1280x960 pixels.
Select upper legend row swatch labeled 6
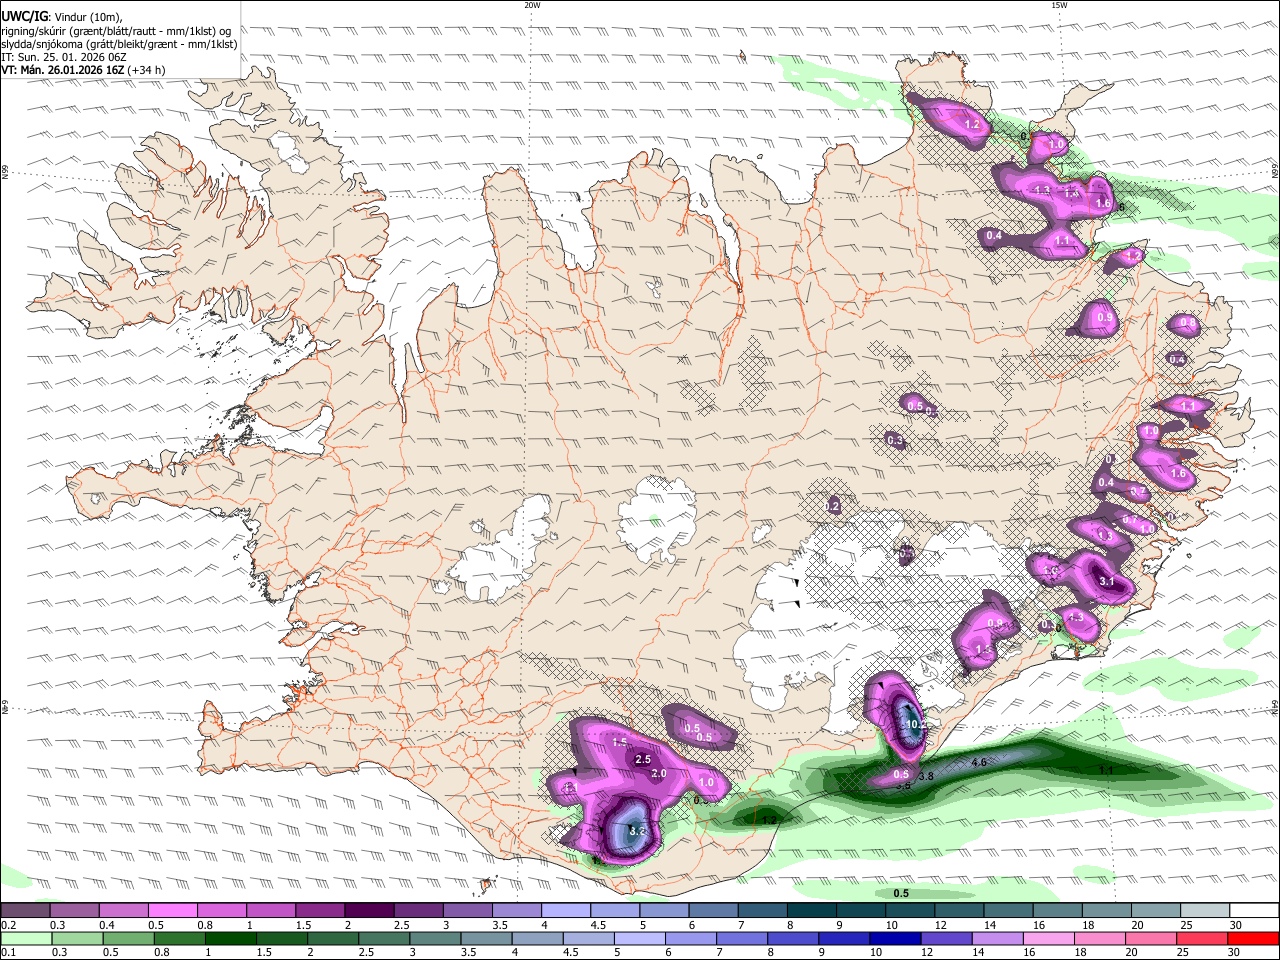(x=714, y=911)
